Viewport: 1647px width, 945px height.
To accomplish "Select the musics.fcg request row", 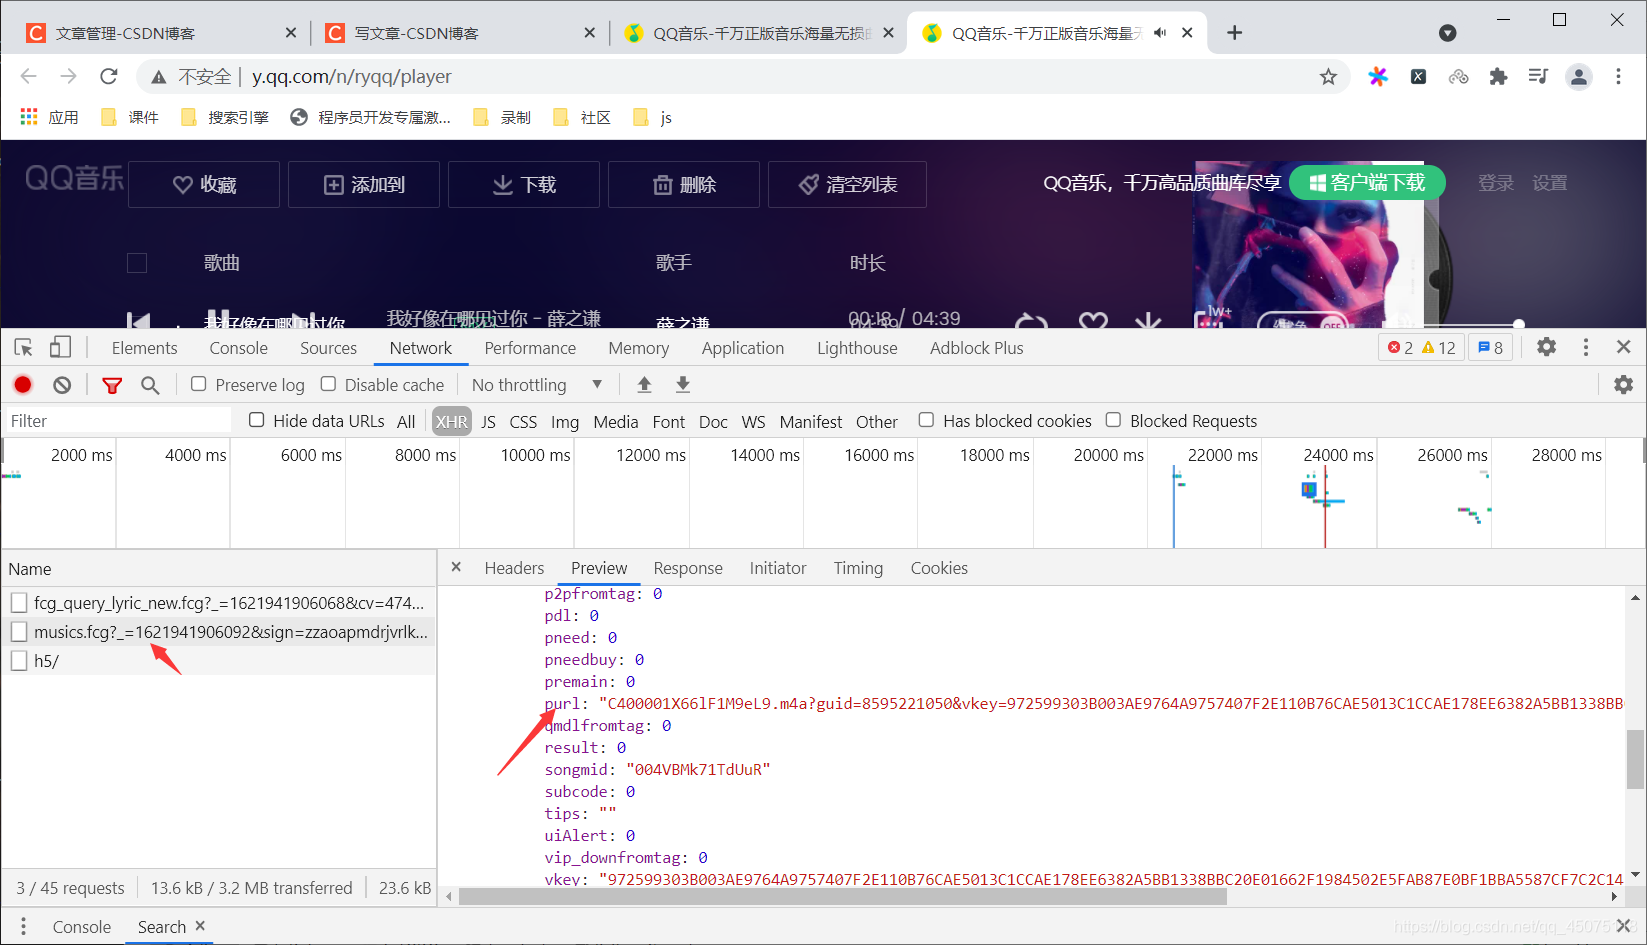I will tap(218, 631).
